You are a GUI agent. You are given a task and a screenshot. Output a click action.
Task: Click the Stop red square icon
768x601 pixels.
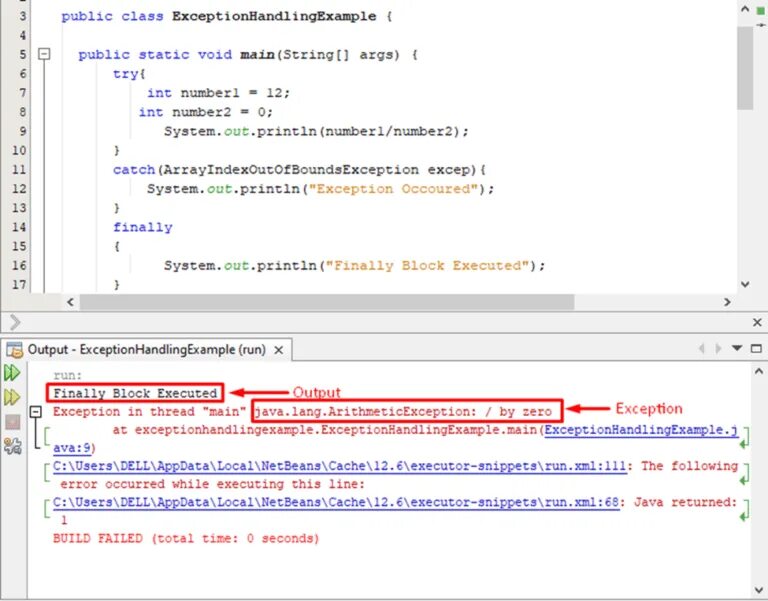[13, 422]
